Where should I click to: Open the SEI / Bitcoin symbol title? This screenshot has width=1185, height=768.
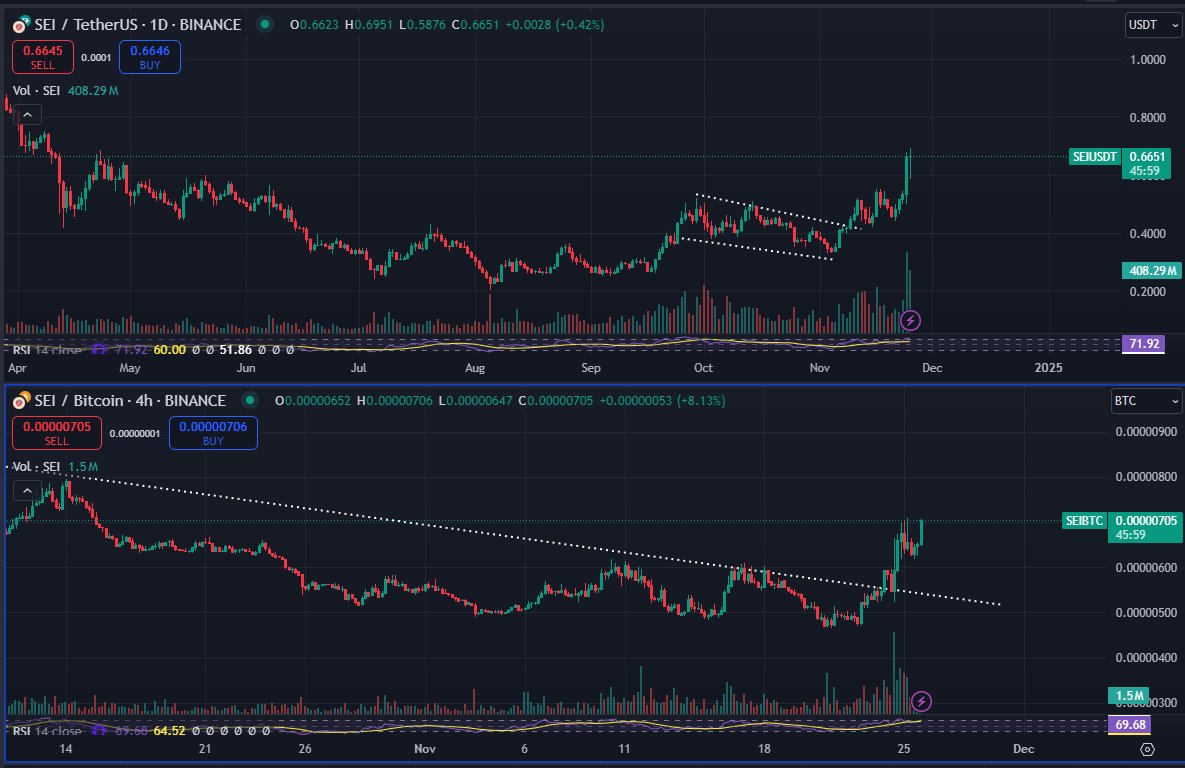[130, 400]
